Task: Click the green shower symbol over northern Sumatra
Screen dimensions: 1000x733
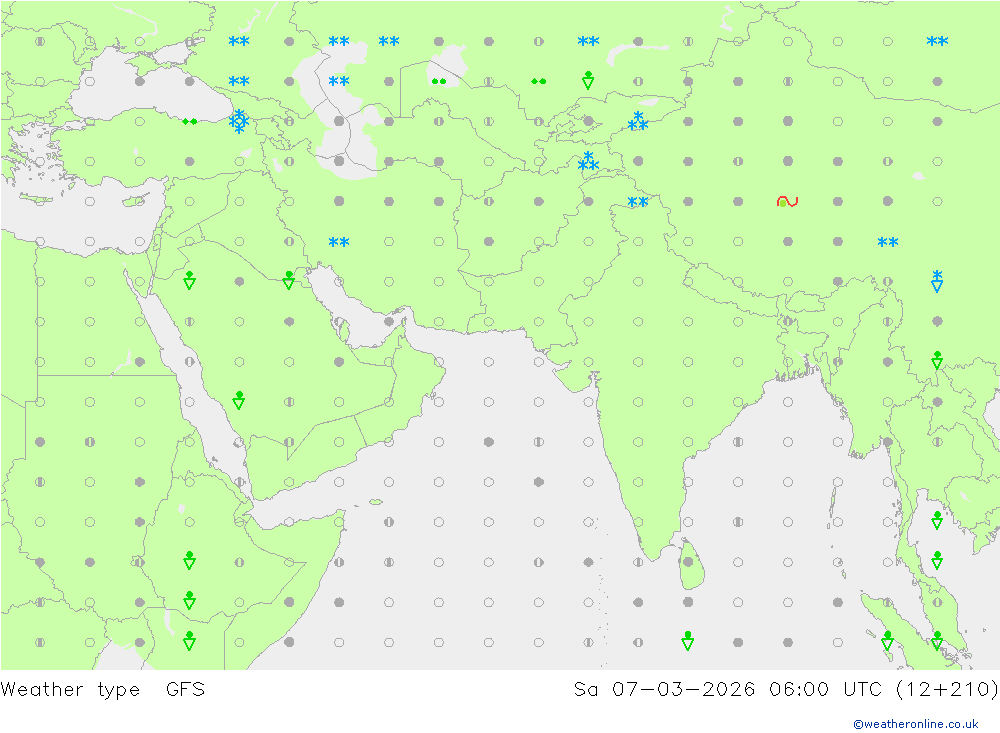Action: coord(887,641)
